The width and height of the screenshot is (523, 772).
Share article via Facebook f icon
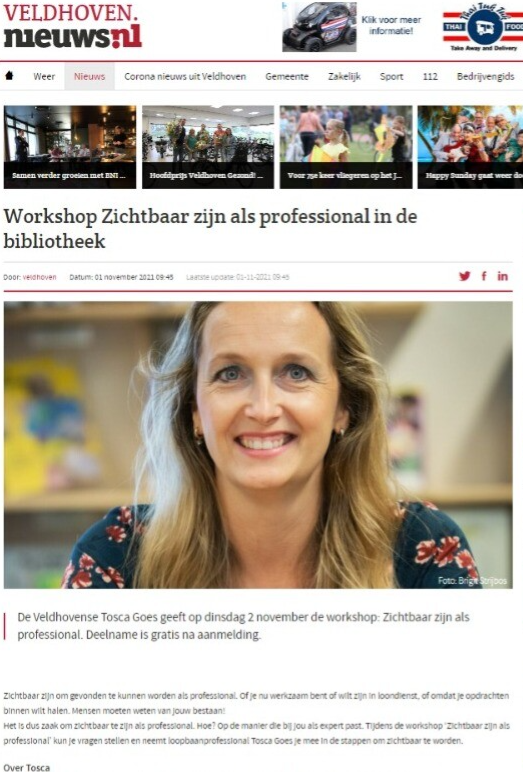tap(484, 276)
